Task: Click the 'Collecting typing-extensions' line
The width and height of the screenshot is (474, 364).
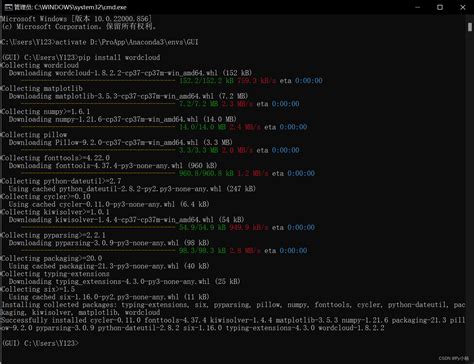Action: click(55, 274)
